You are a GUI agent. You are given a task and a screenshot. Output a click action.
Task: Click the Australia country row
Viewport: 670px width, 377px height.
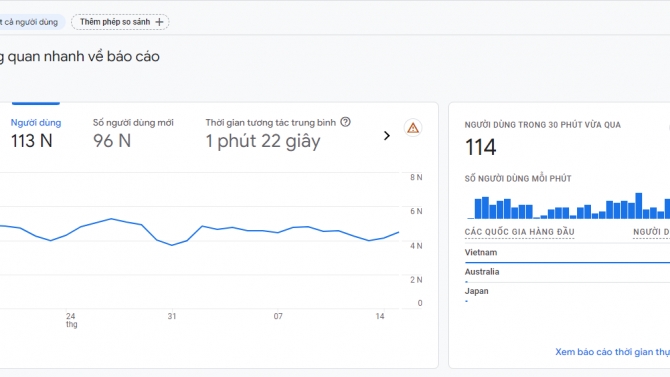[567, 274]
